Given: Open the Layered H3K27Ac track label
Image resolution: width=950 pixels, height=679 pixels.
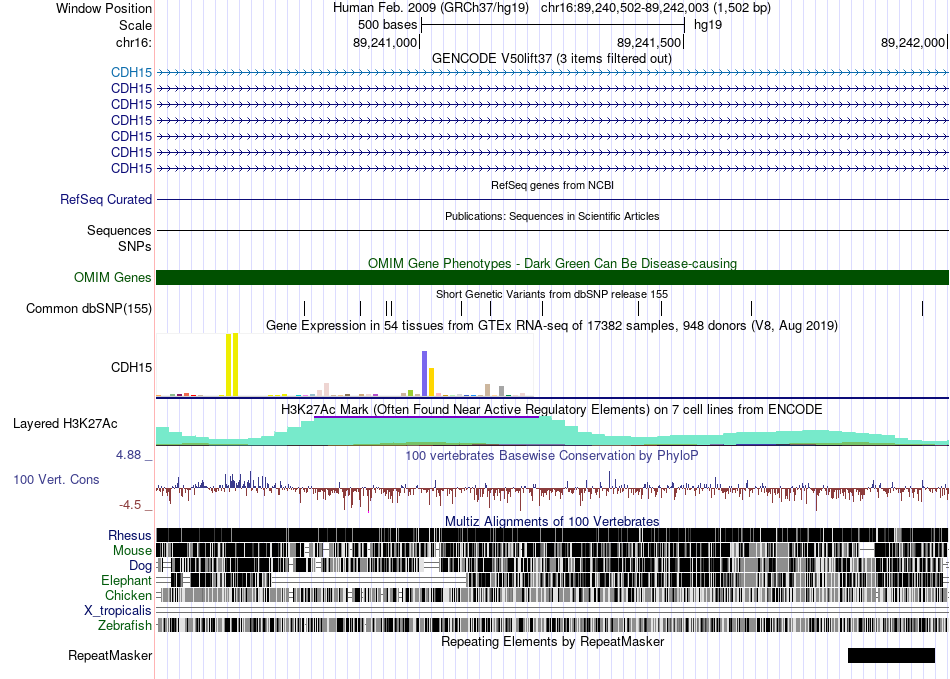Looking at the screenshot, I should (65, 423).
